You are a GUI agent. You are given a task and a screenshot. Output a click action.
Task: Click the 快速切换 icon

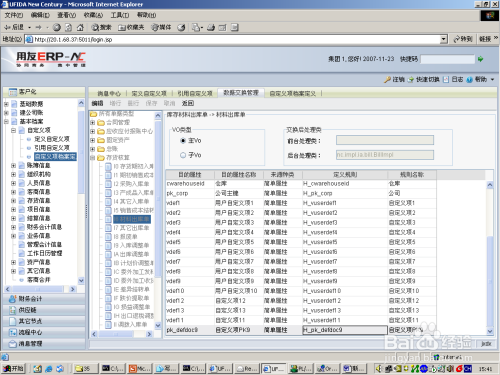coord(411,79)
